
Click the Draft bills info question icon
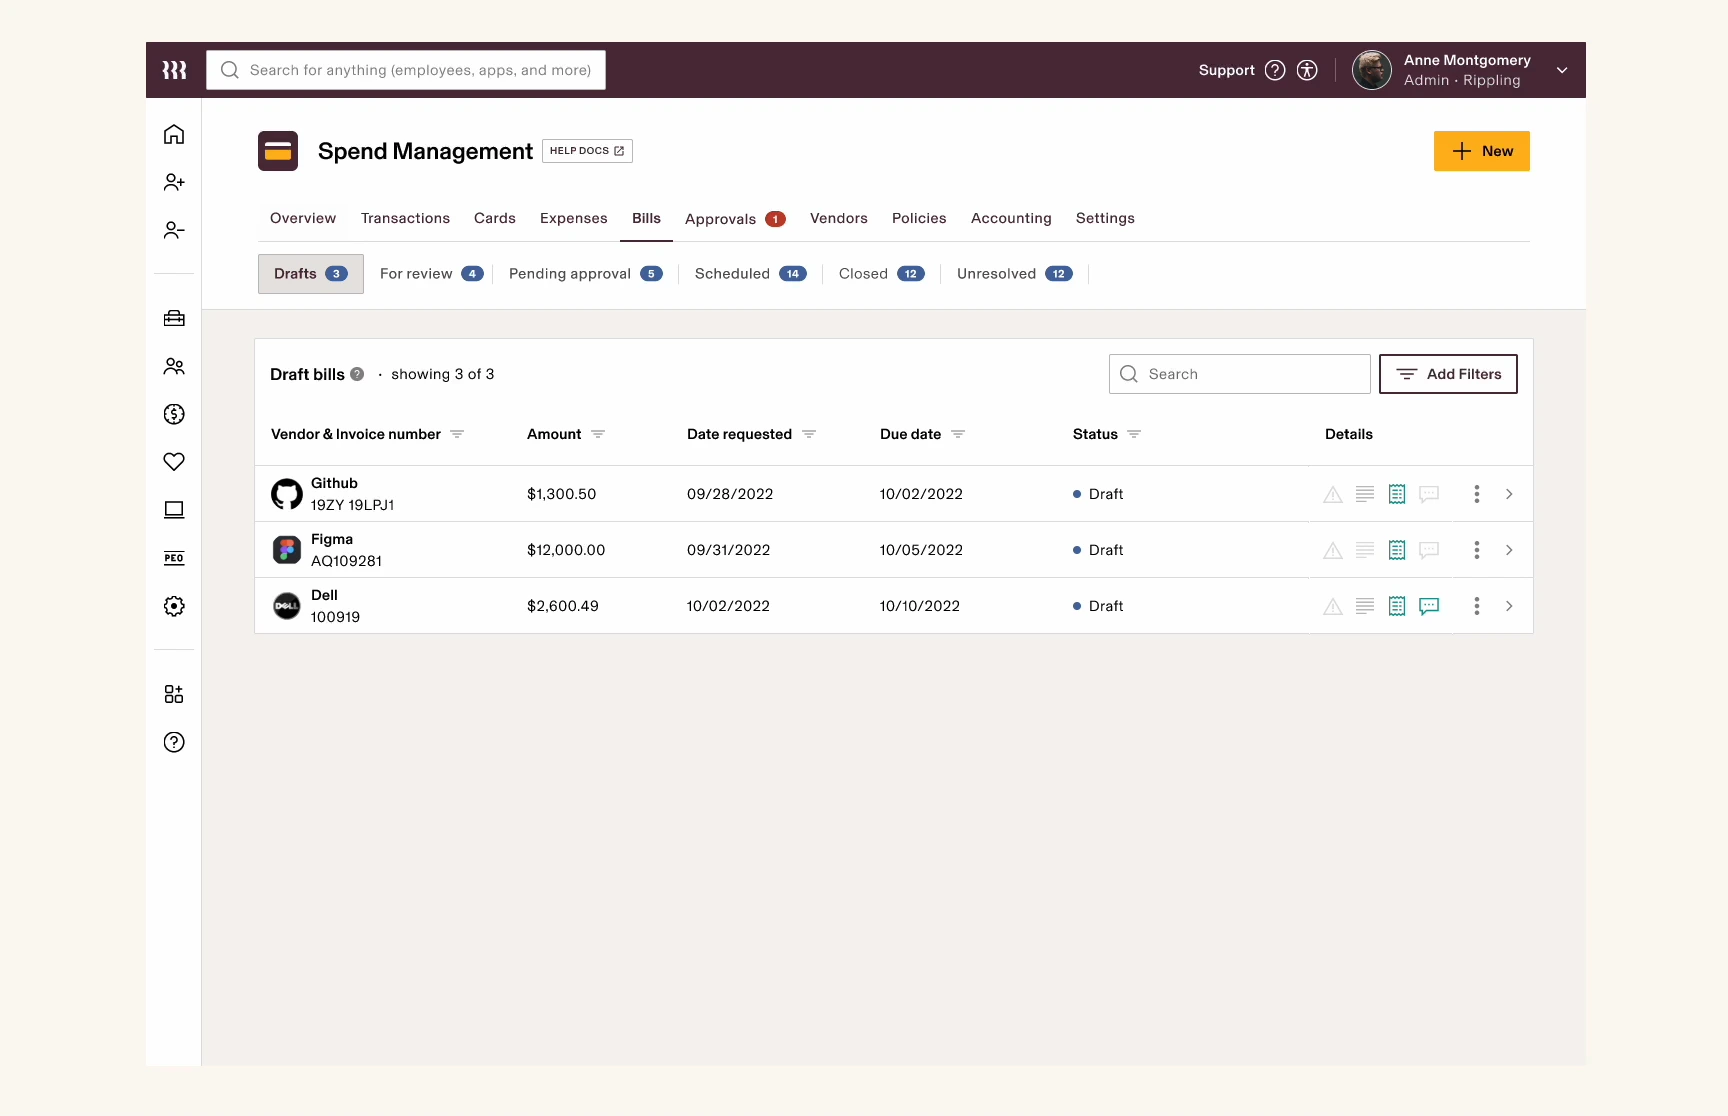click(x=357, y=374)
